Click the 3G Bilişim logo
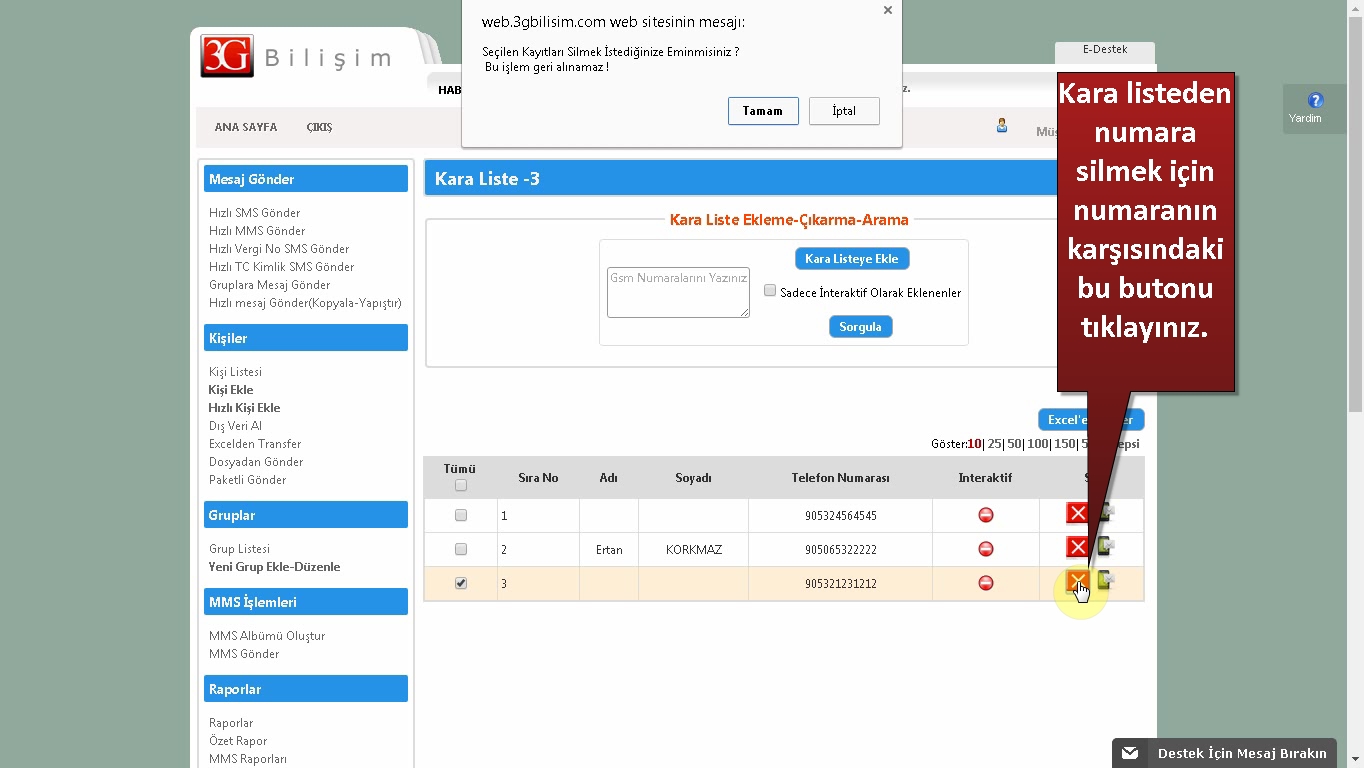The height and width of the screenshot is (768, 1364). (x=228, y=56)
